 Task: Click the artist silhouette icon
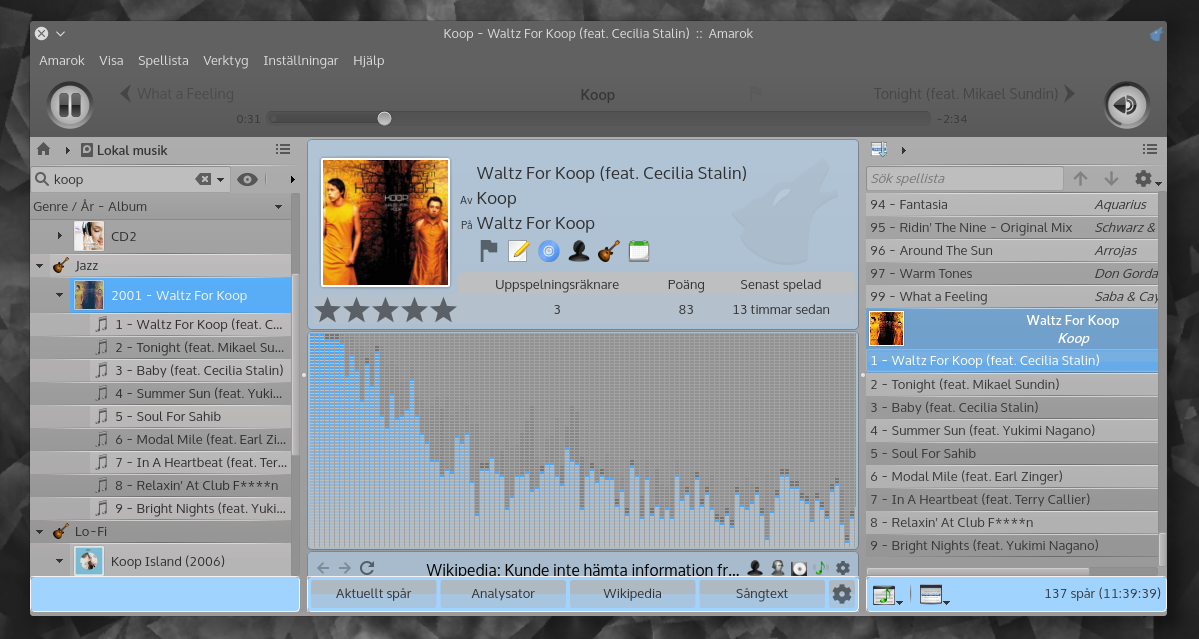pos(579,251)
